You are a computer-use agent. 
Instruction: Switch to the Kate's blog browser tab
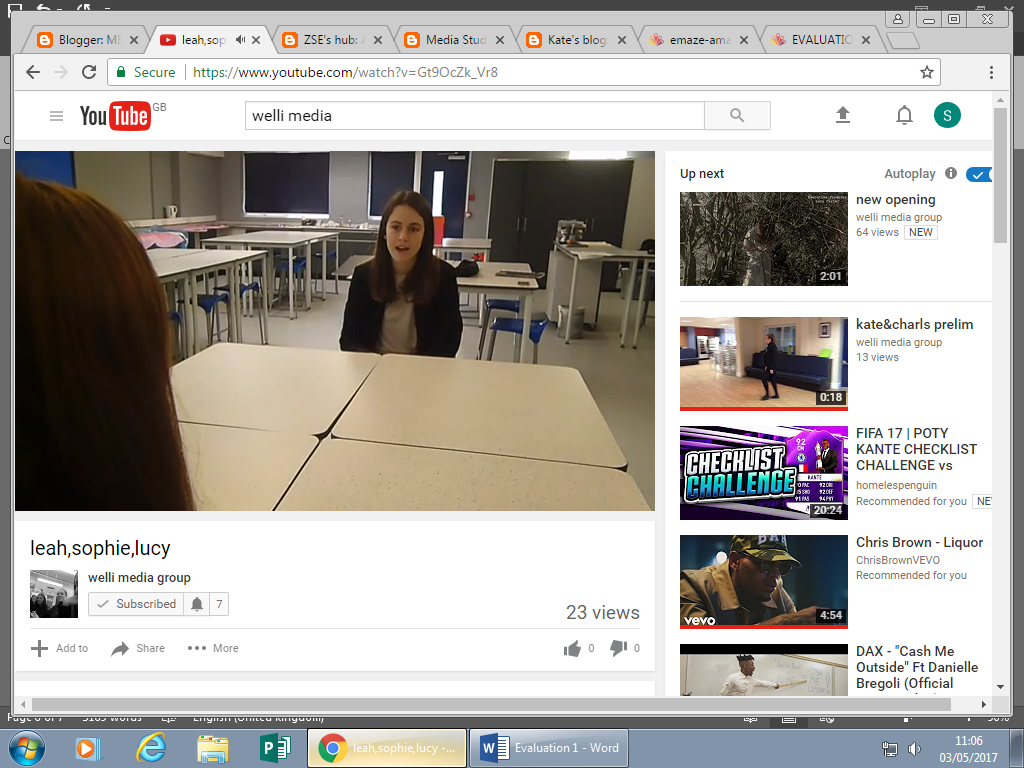coord(577,40)
